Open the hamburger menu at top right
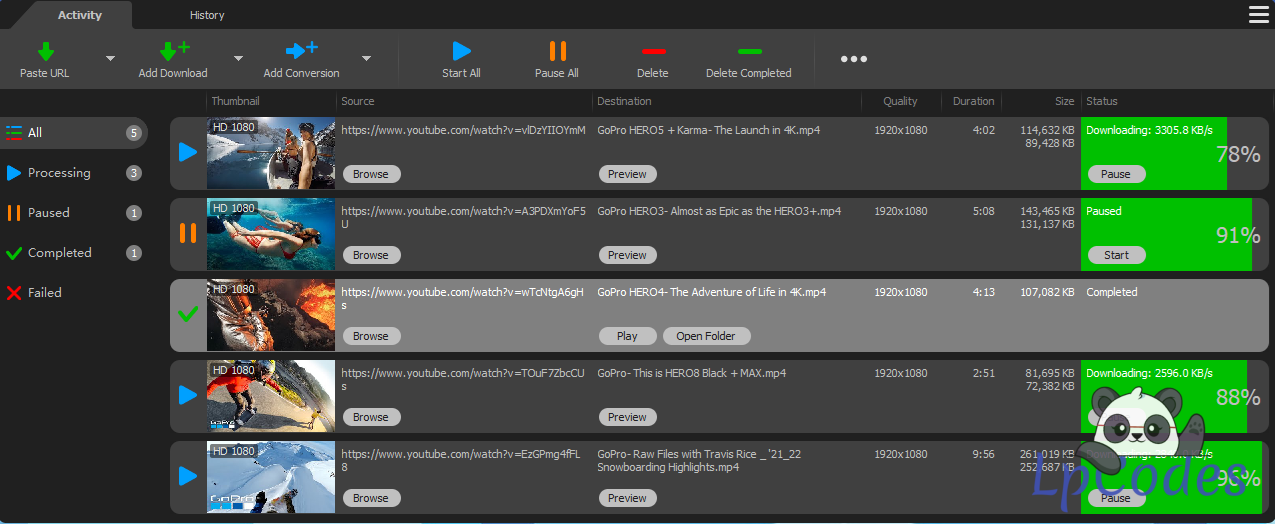This screenshot has height=524, width=1275. (x=1258, y=14)
